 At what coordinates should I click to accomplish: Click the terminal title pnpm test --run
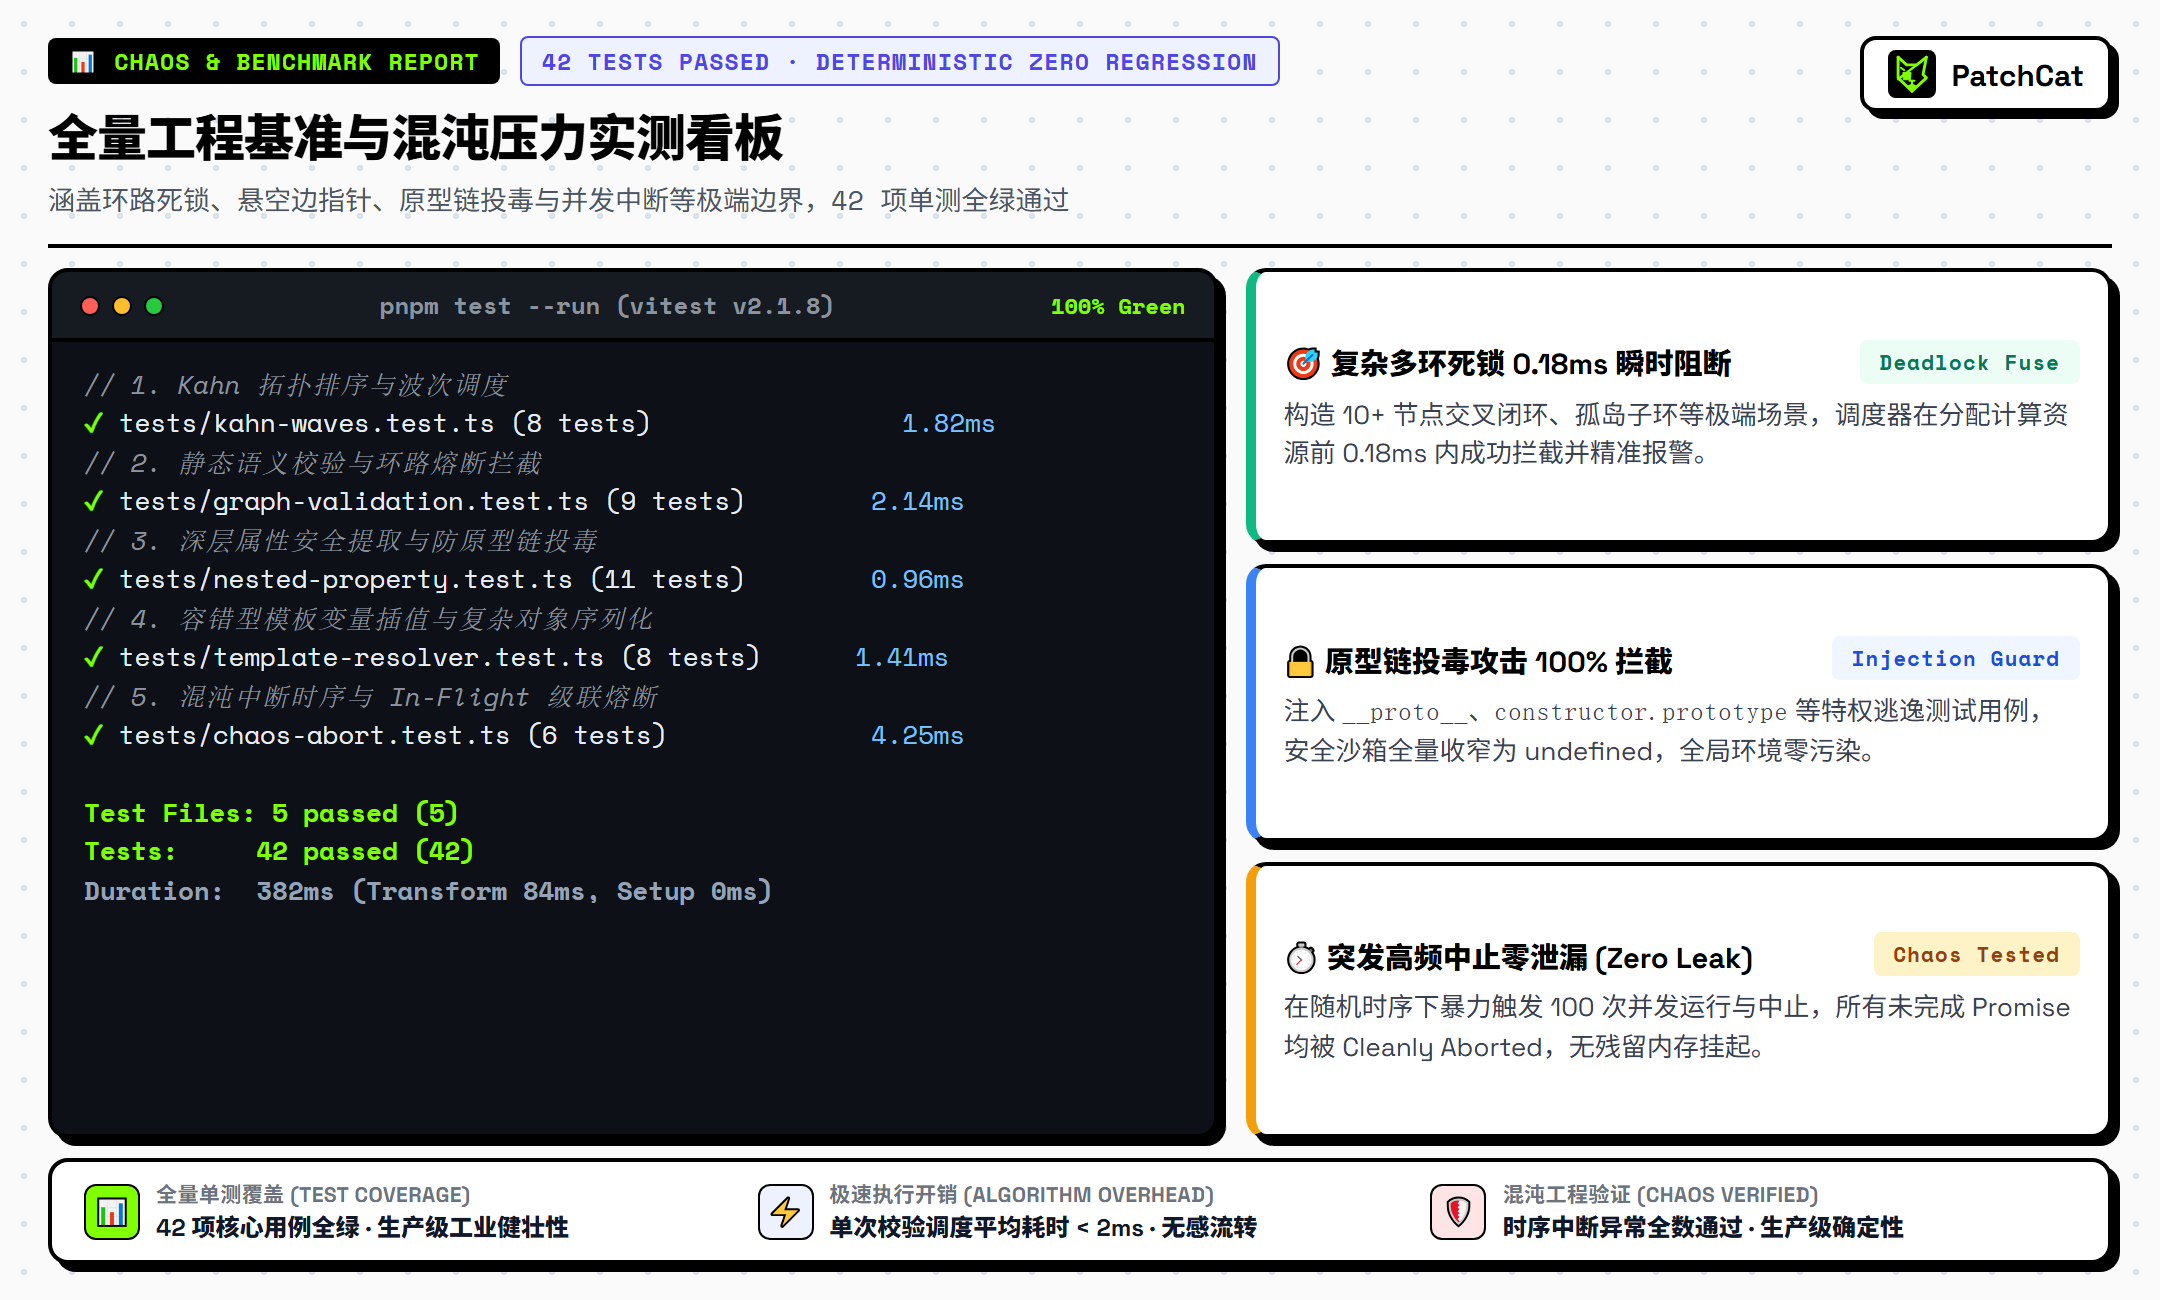click(x=606, y=306)
